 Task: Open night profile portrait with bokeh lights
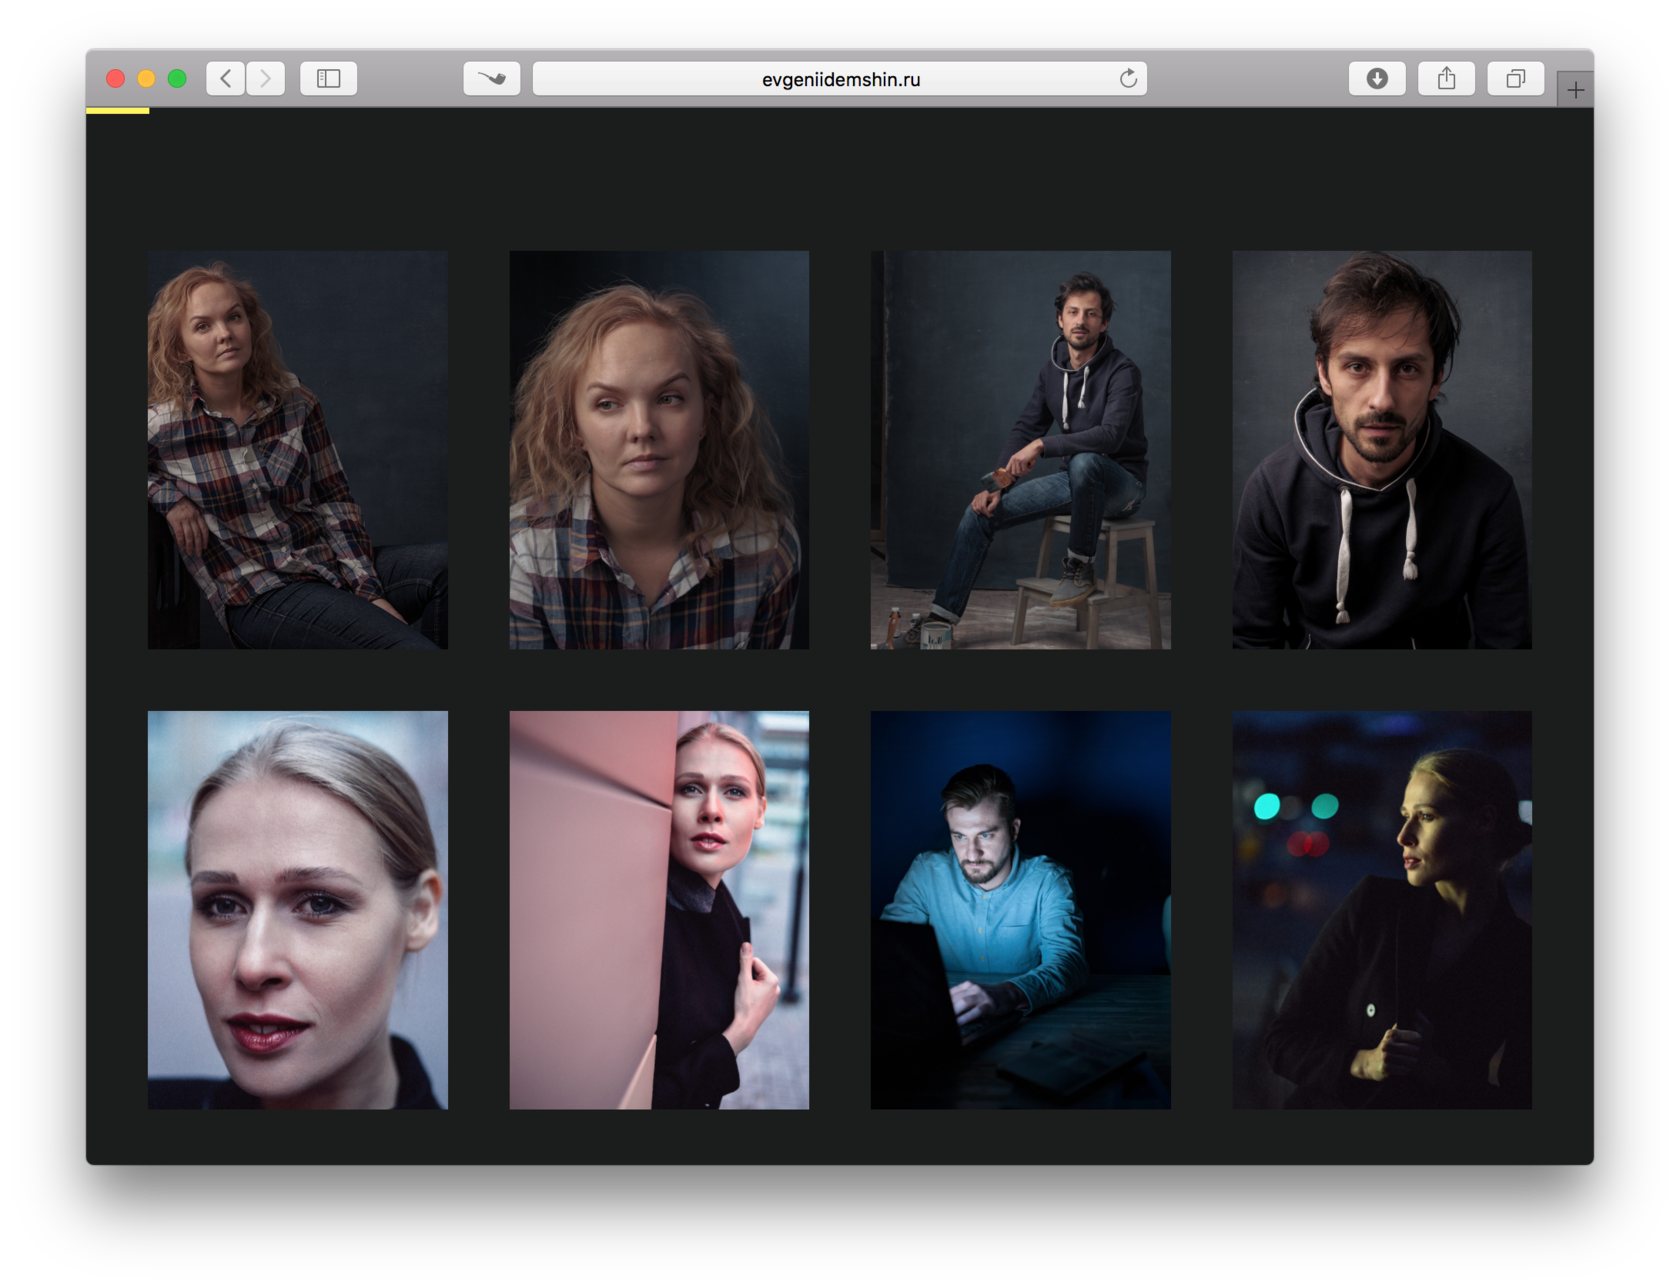[1382, 910]
